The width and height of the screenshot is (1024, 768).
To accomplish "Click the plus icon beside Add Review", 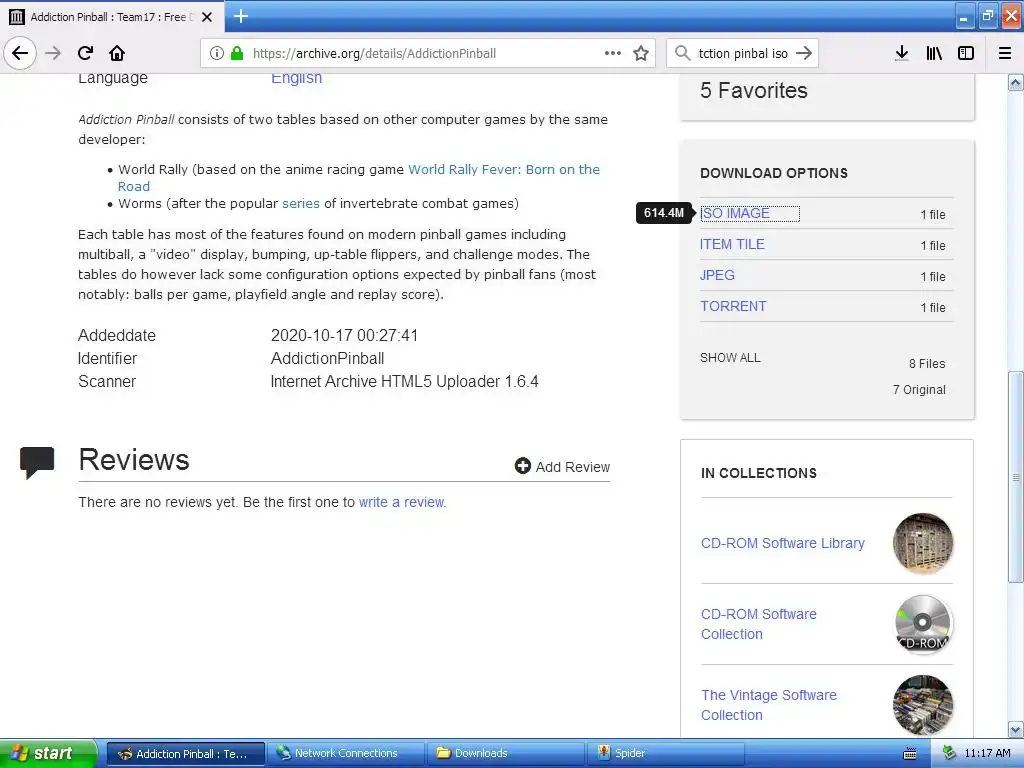I will pyautogui.click(x=522, y=466).
